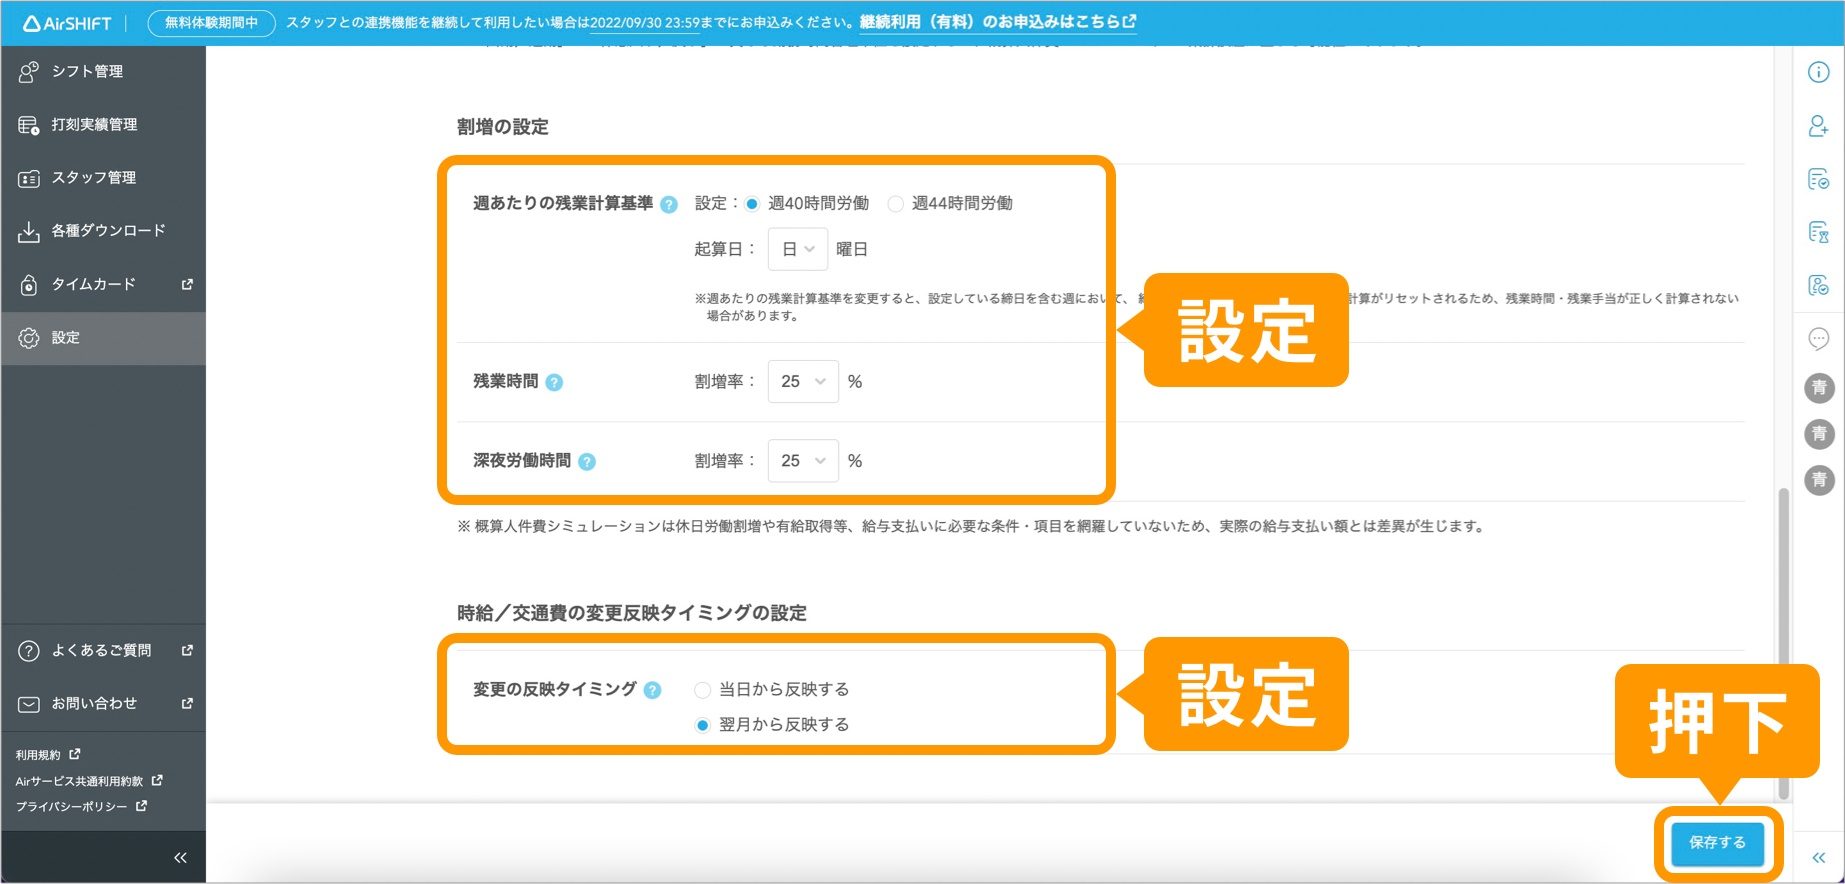This screenshot has height=884, width=1845.
Task: Collapse the left sidebar with chevron
Action: coord(180,858)
